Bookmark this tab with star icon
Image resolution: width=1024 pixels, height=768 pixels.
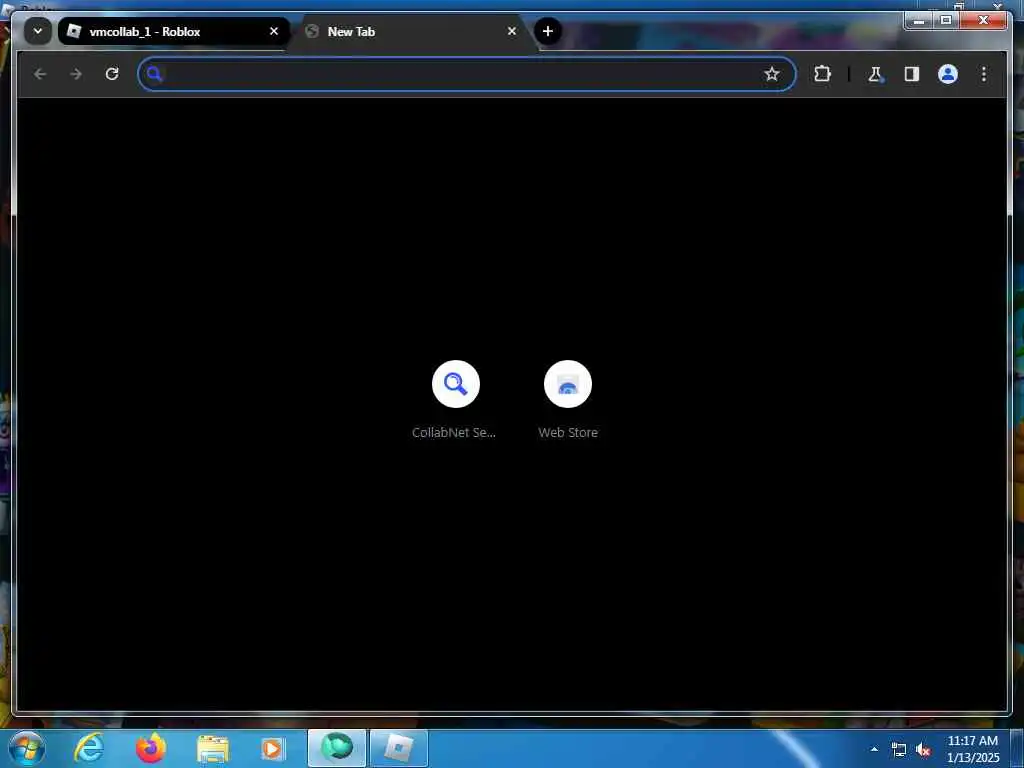(772, 74)
